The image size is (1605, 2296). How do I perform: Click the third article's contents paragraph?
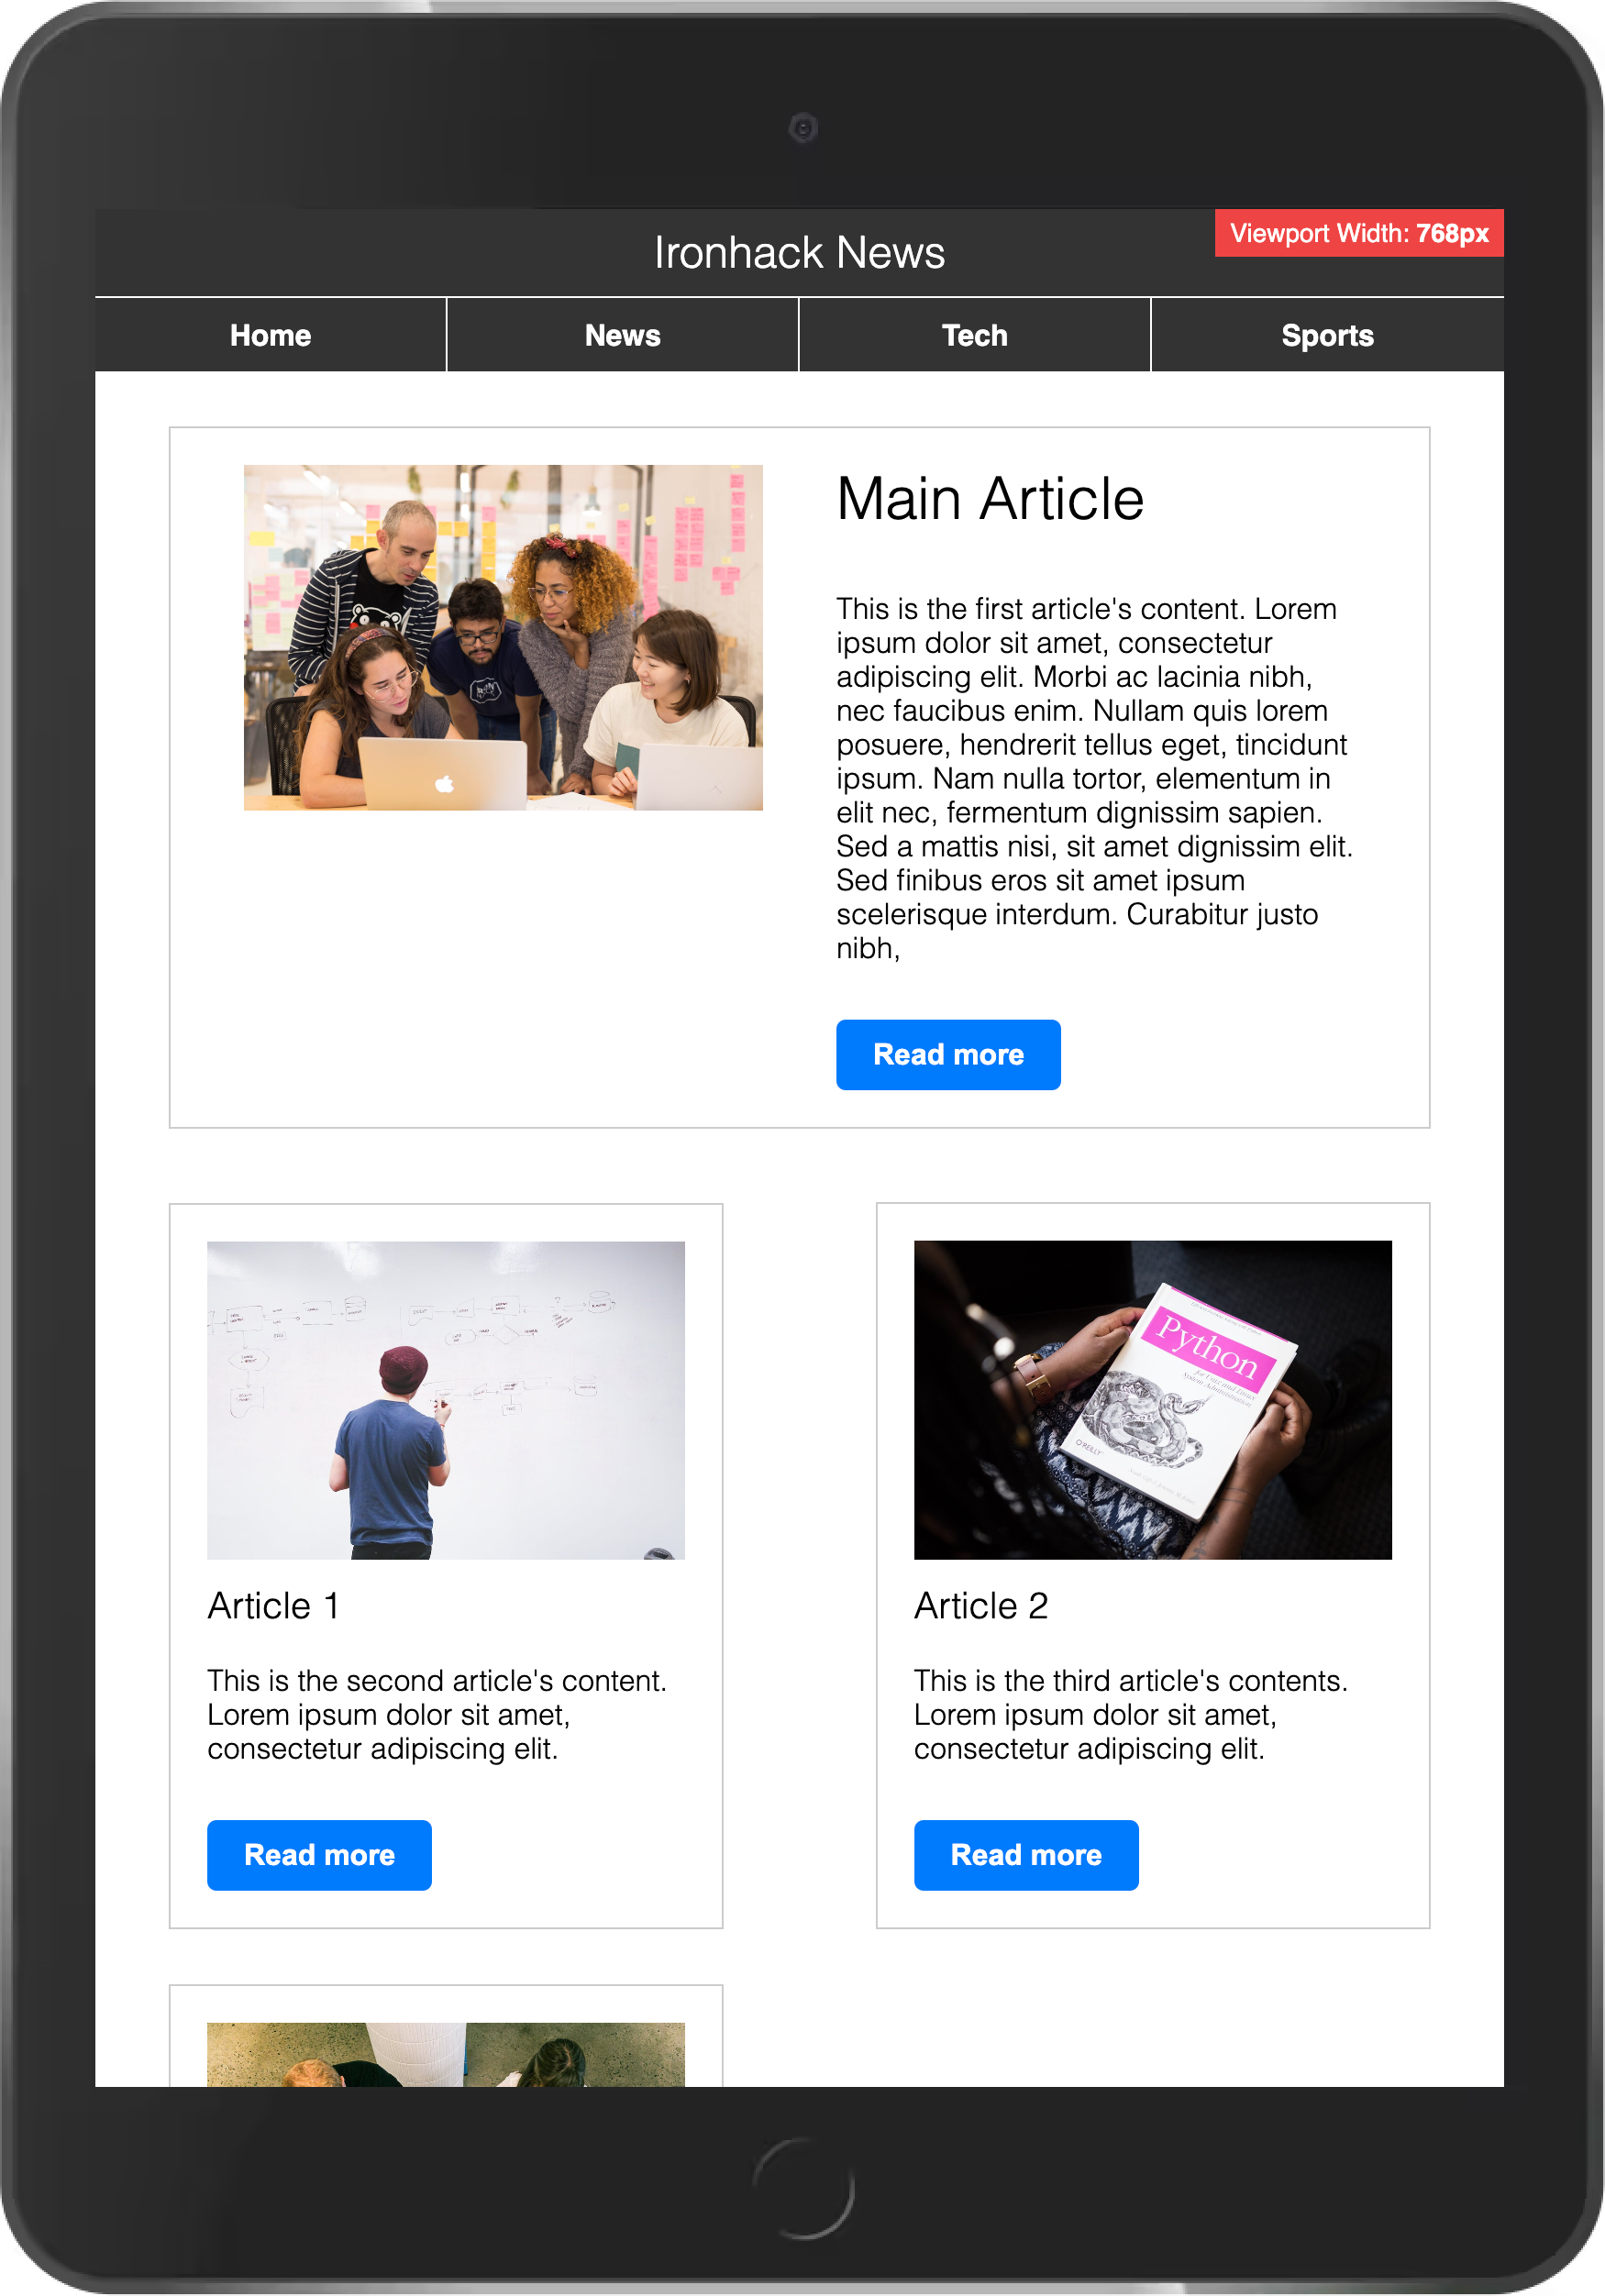click(x=1131, y=1714)
